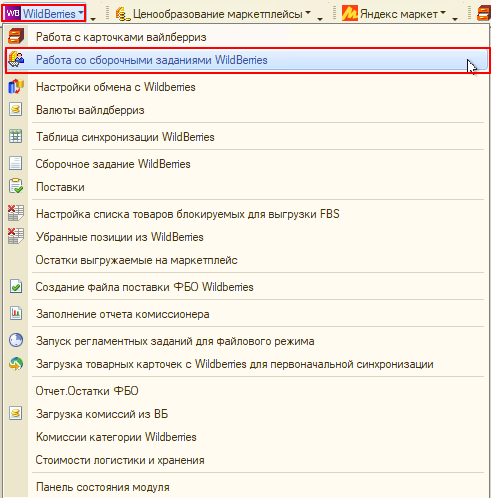
Task: Click the coin icon of Загрузка комиссий из ВБ
Action: coord(15,413)
